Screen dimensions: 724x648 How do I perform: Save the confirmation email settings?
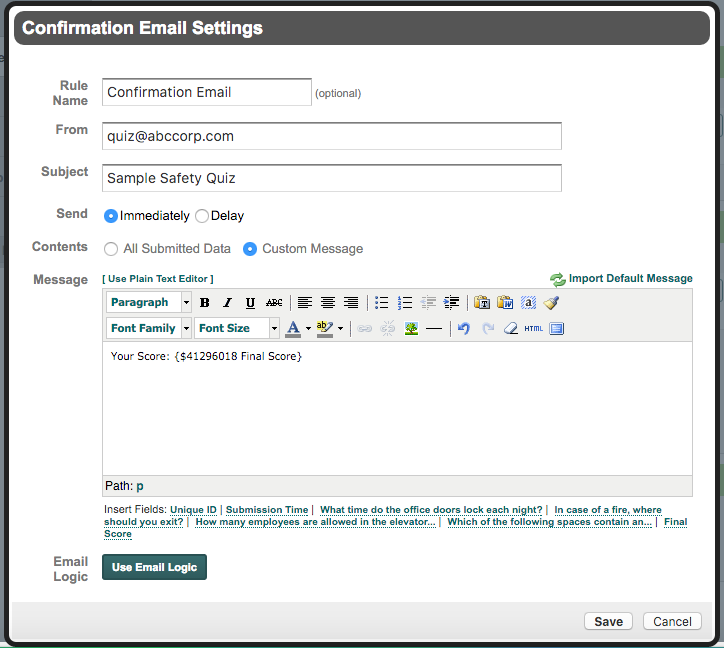coord(608,622)
